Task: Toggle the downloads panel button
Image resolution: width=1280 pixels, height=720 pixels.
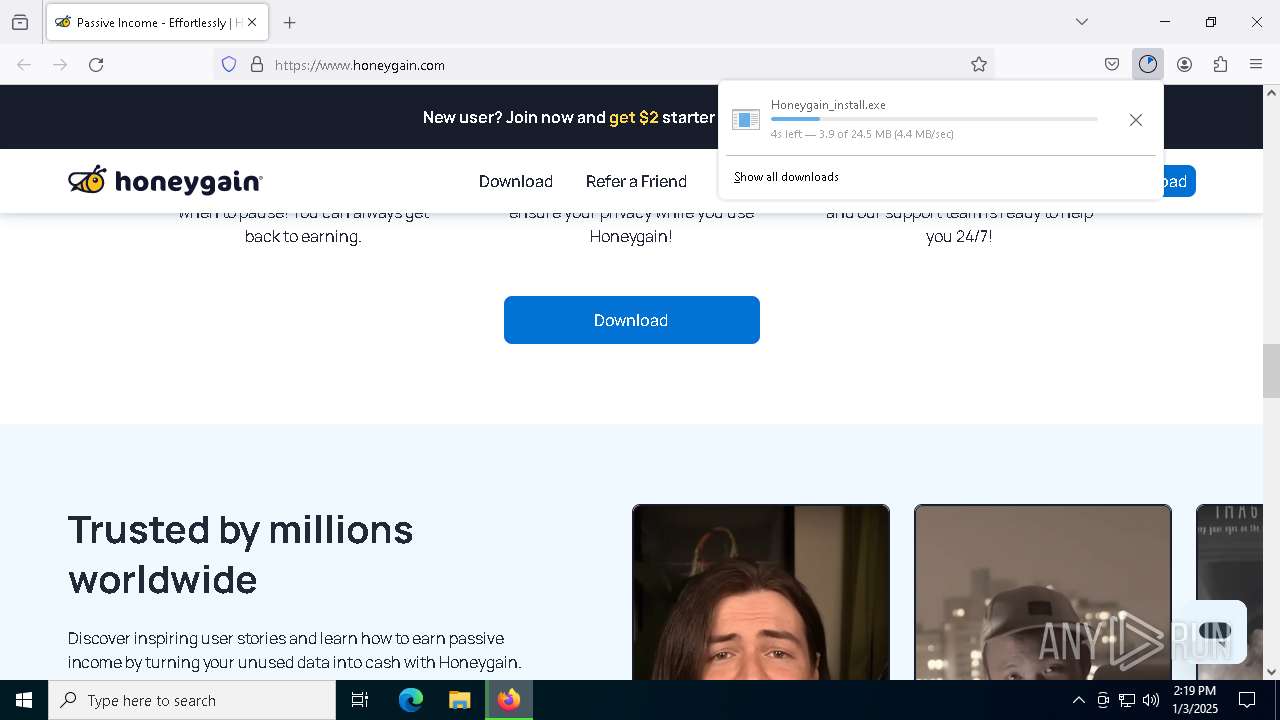Action: pos(1148,65)
